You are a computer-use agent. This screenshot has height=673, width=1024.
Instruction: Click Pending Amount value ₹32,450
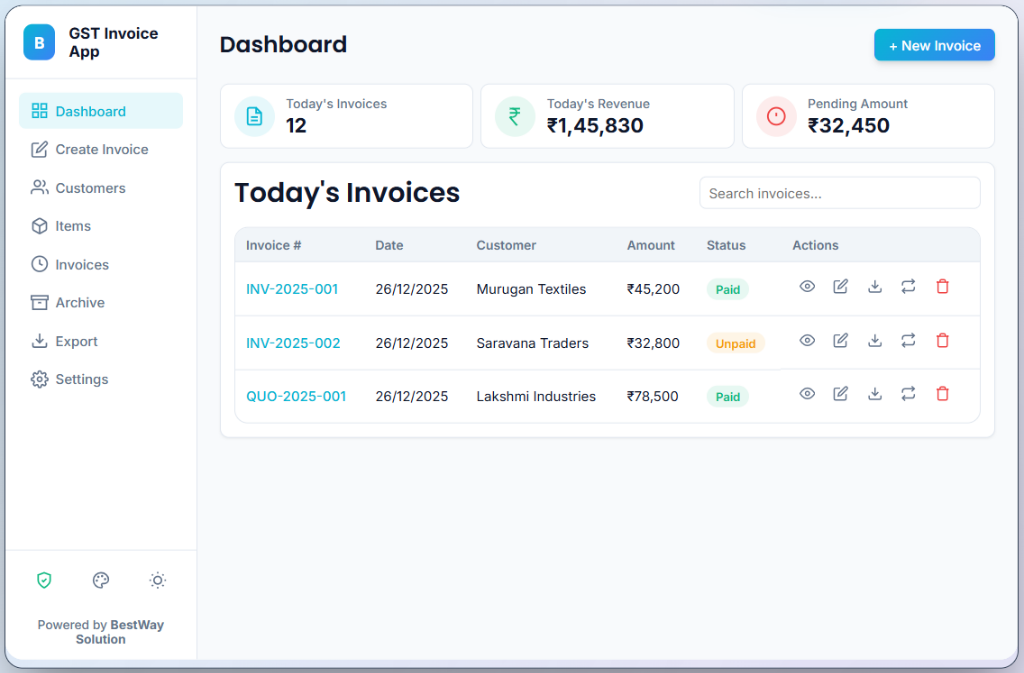tap(848, 125)
